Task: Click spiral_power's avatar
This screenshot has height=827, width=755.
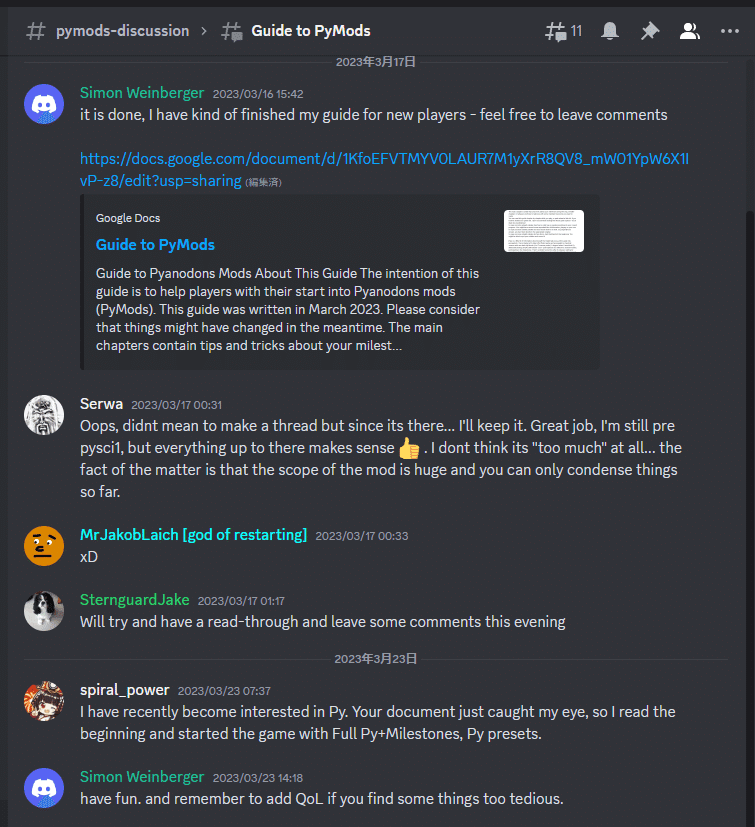Action: 44,701
